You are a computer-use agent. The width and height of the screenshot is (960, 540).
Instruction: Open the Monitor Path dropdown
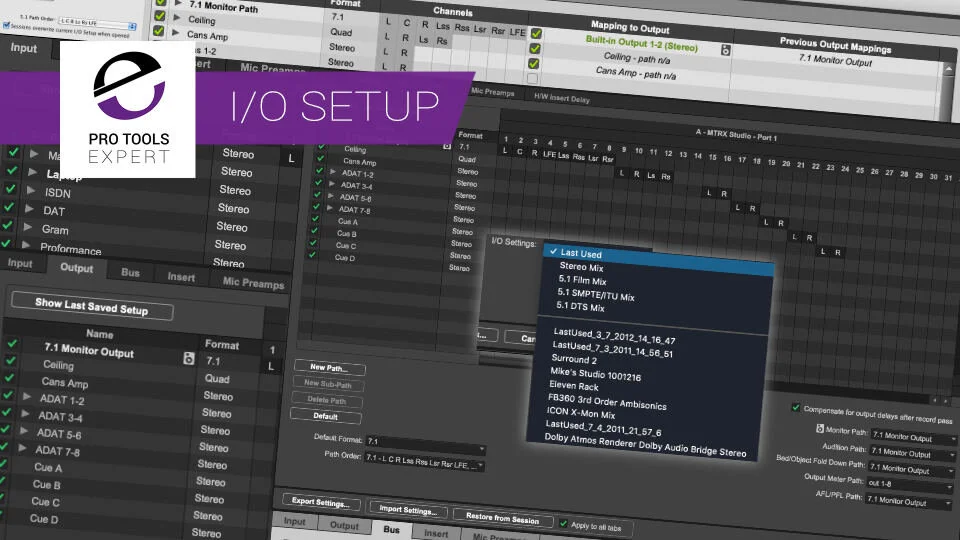(x=914, y=437)
